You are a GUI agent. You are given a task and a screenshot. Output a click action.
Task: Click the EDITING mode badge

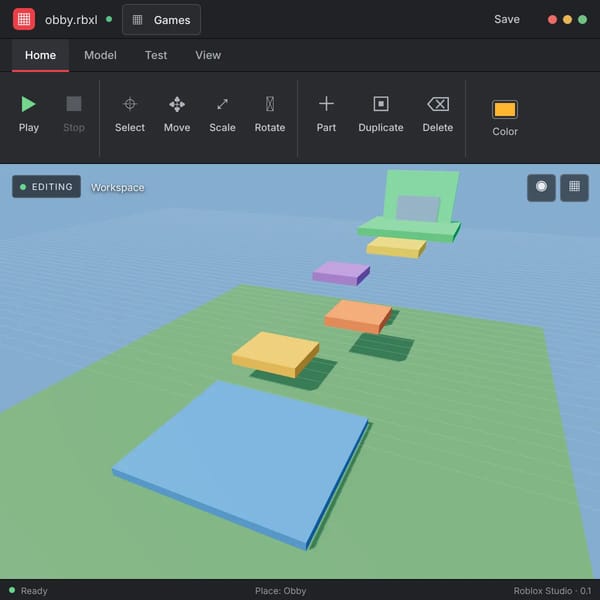pos(46,187)
